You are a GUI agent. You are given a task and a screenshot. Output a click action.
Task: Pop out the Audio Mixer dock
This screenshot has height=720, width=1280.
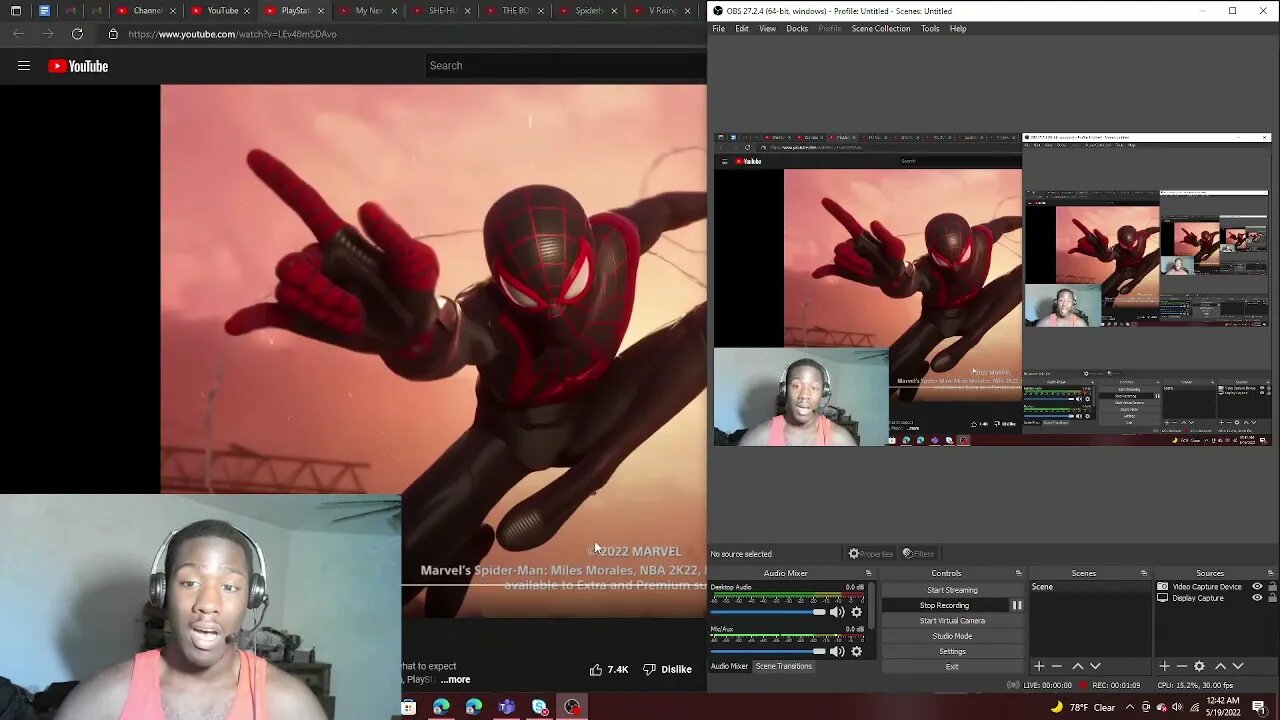868,573
